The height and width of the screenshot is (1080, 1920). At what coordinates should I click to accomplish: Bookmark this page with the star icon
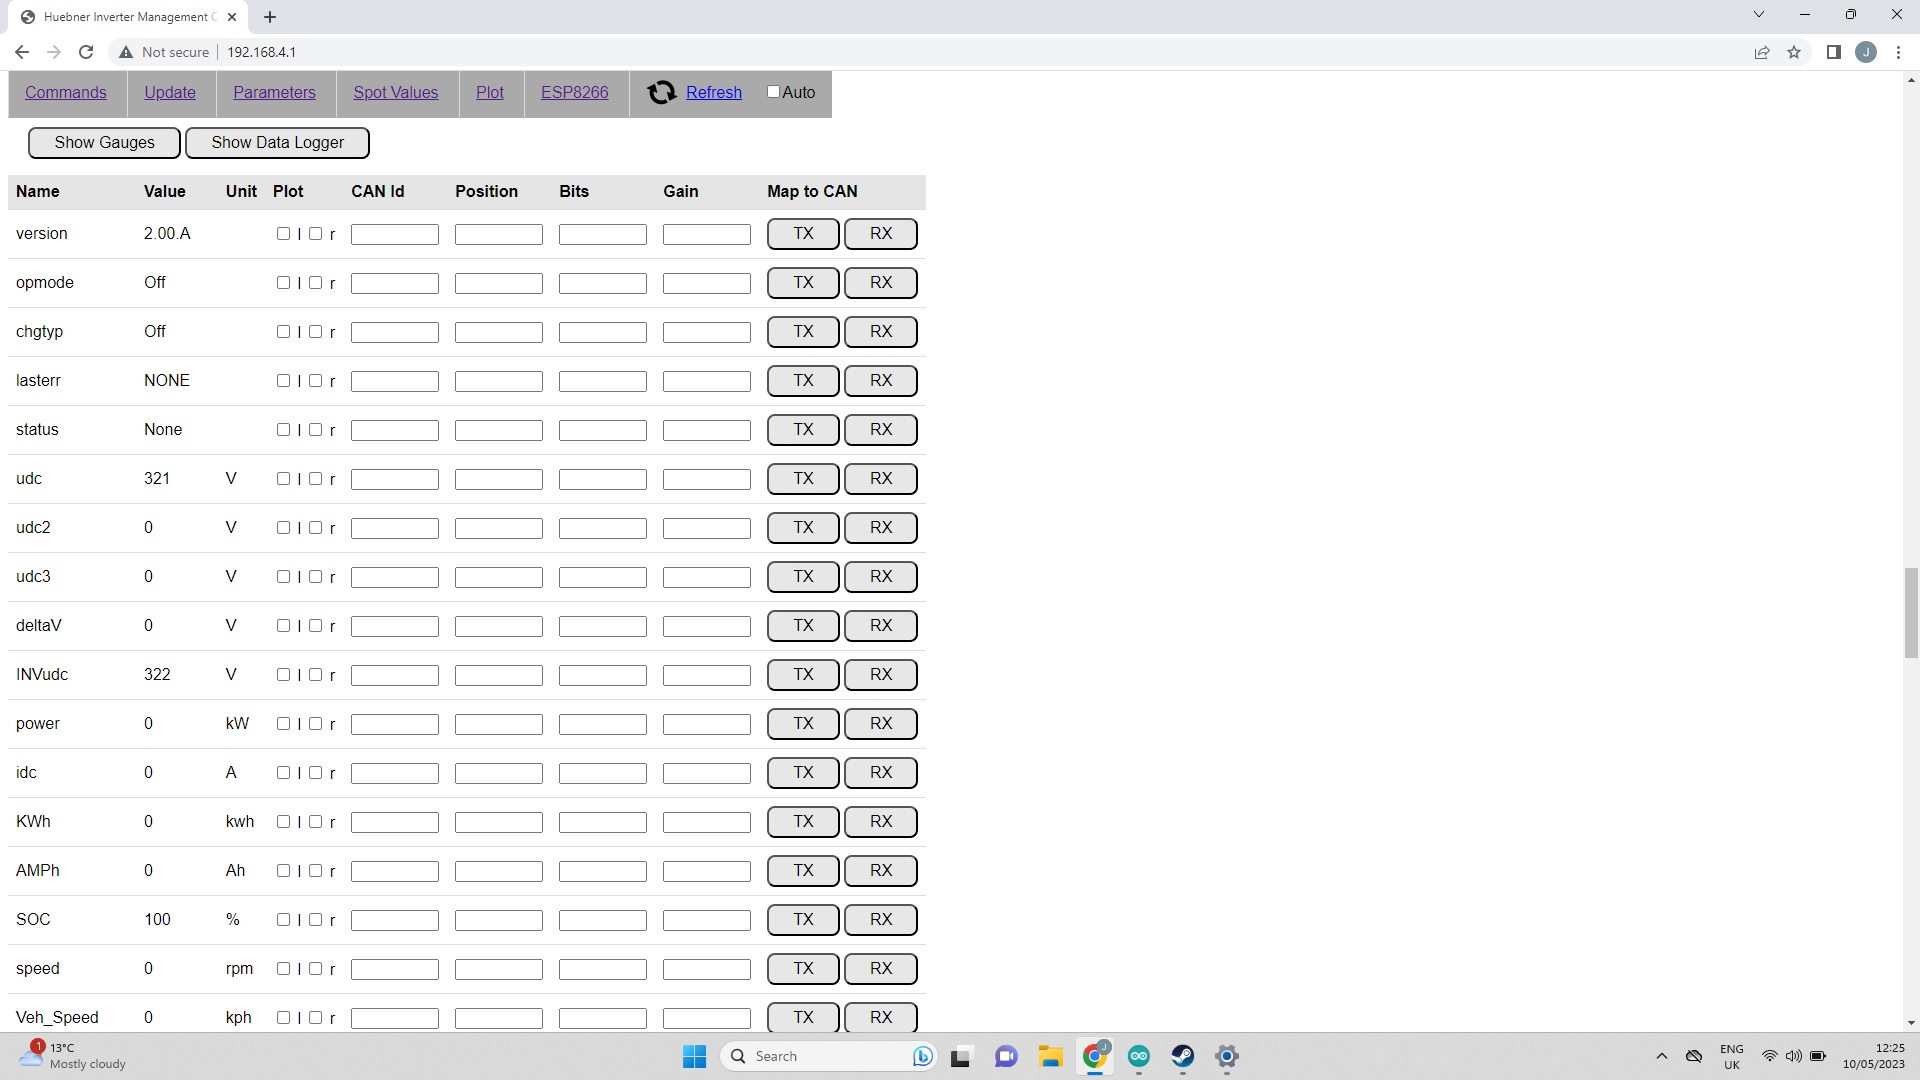tap(1794, 52)
